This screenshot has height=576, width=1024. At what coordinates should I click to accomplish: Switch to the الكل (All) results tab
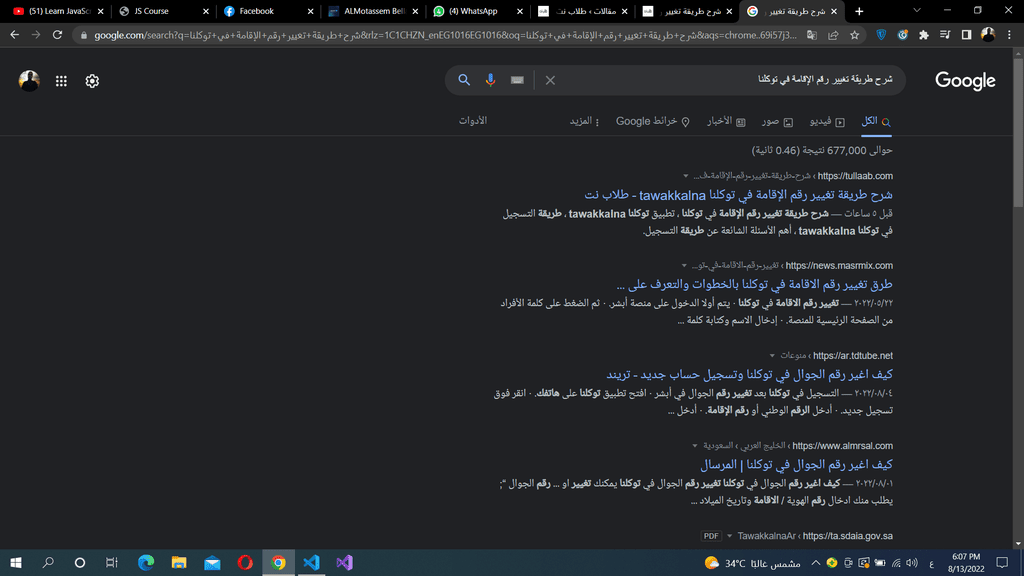click(876, 121)
